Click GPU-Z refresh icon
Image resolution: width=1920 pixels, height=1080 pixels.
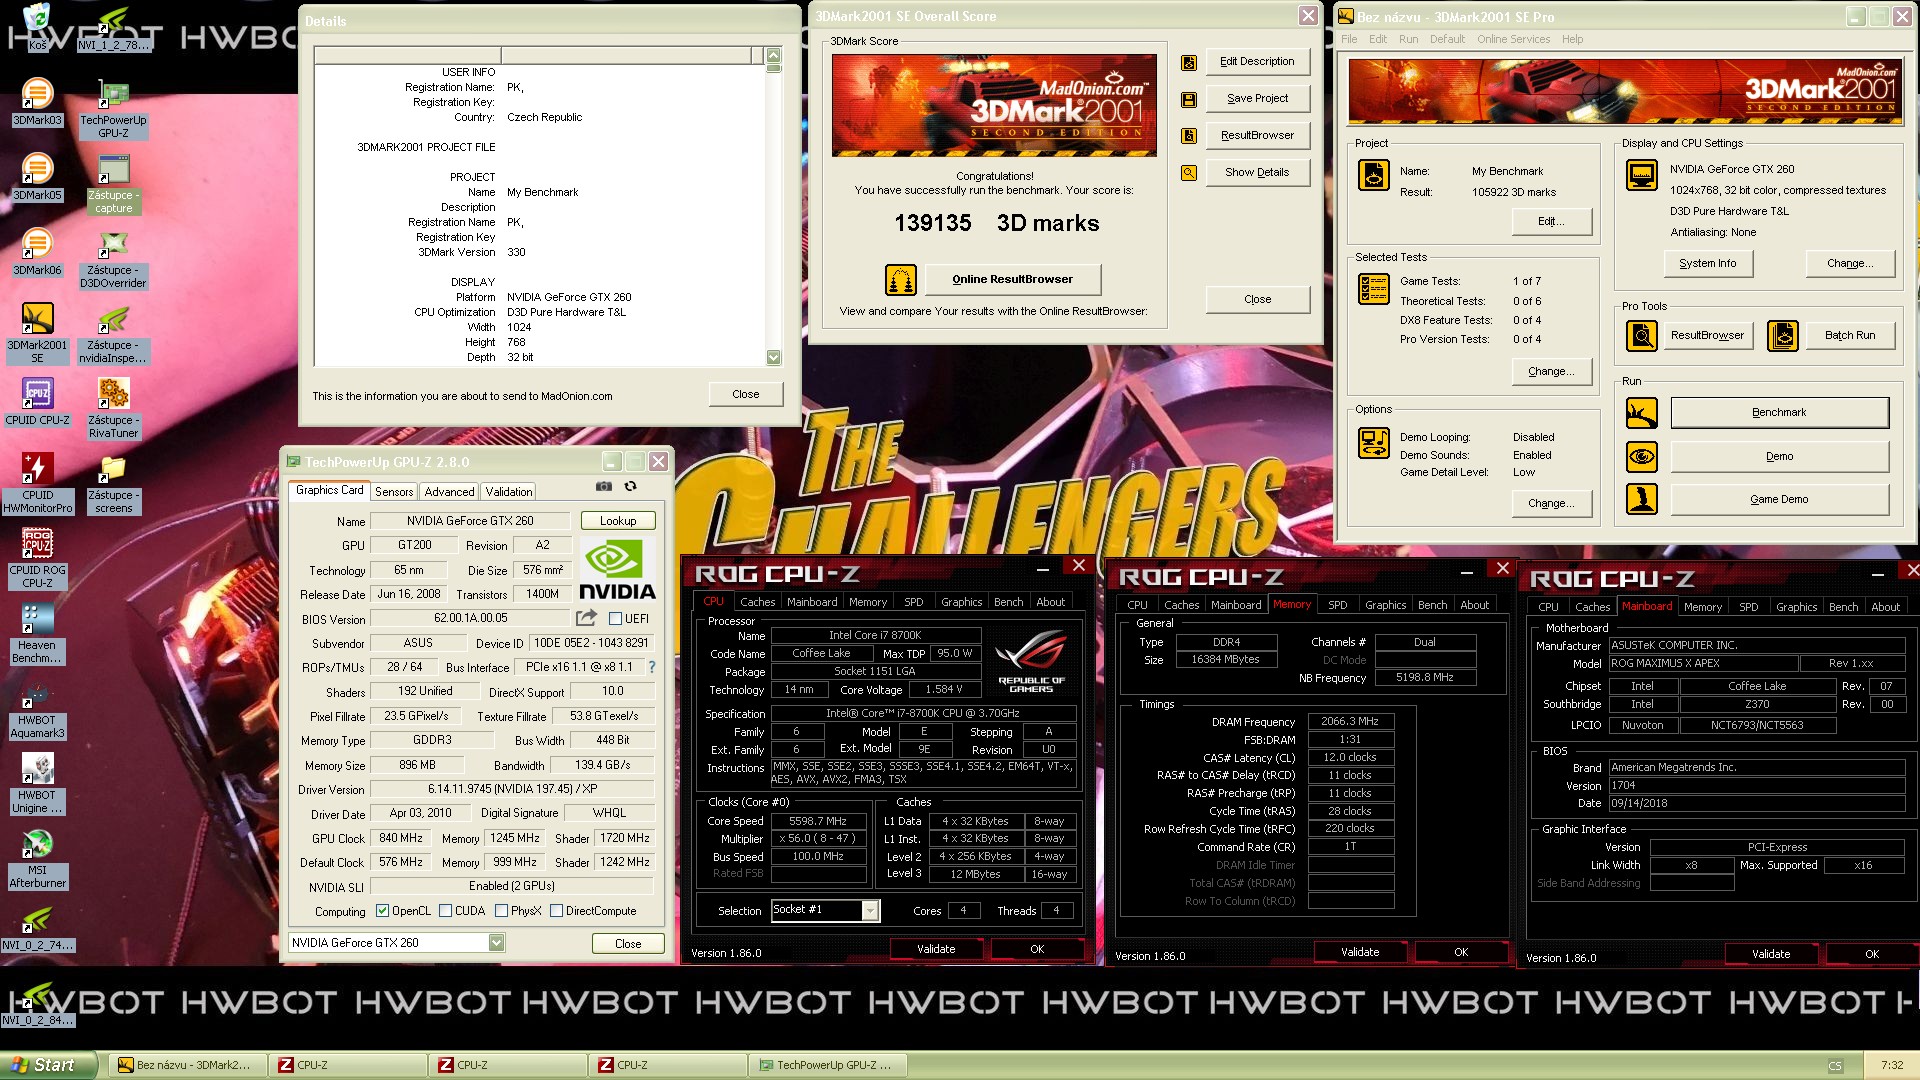pos(631,486)
